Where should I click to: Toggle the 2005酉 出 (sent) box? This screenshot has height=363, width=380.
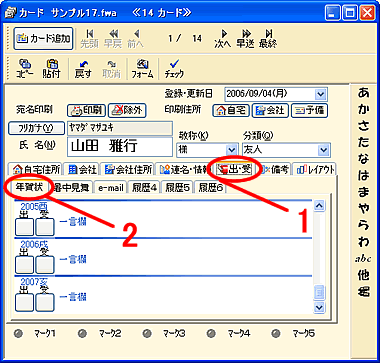click(24, 227)
